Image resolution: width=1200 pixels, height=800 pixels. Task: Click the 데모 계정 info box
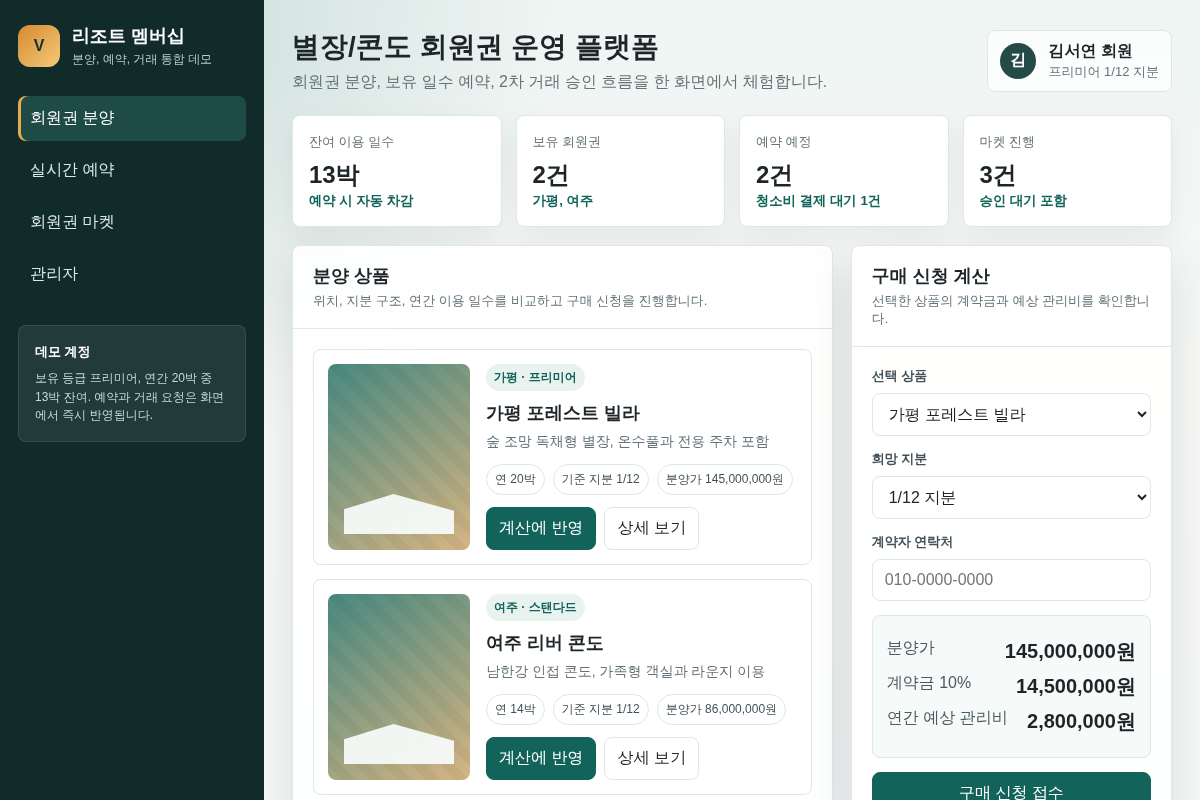click(x=132, y=383)
